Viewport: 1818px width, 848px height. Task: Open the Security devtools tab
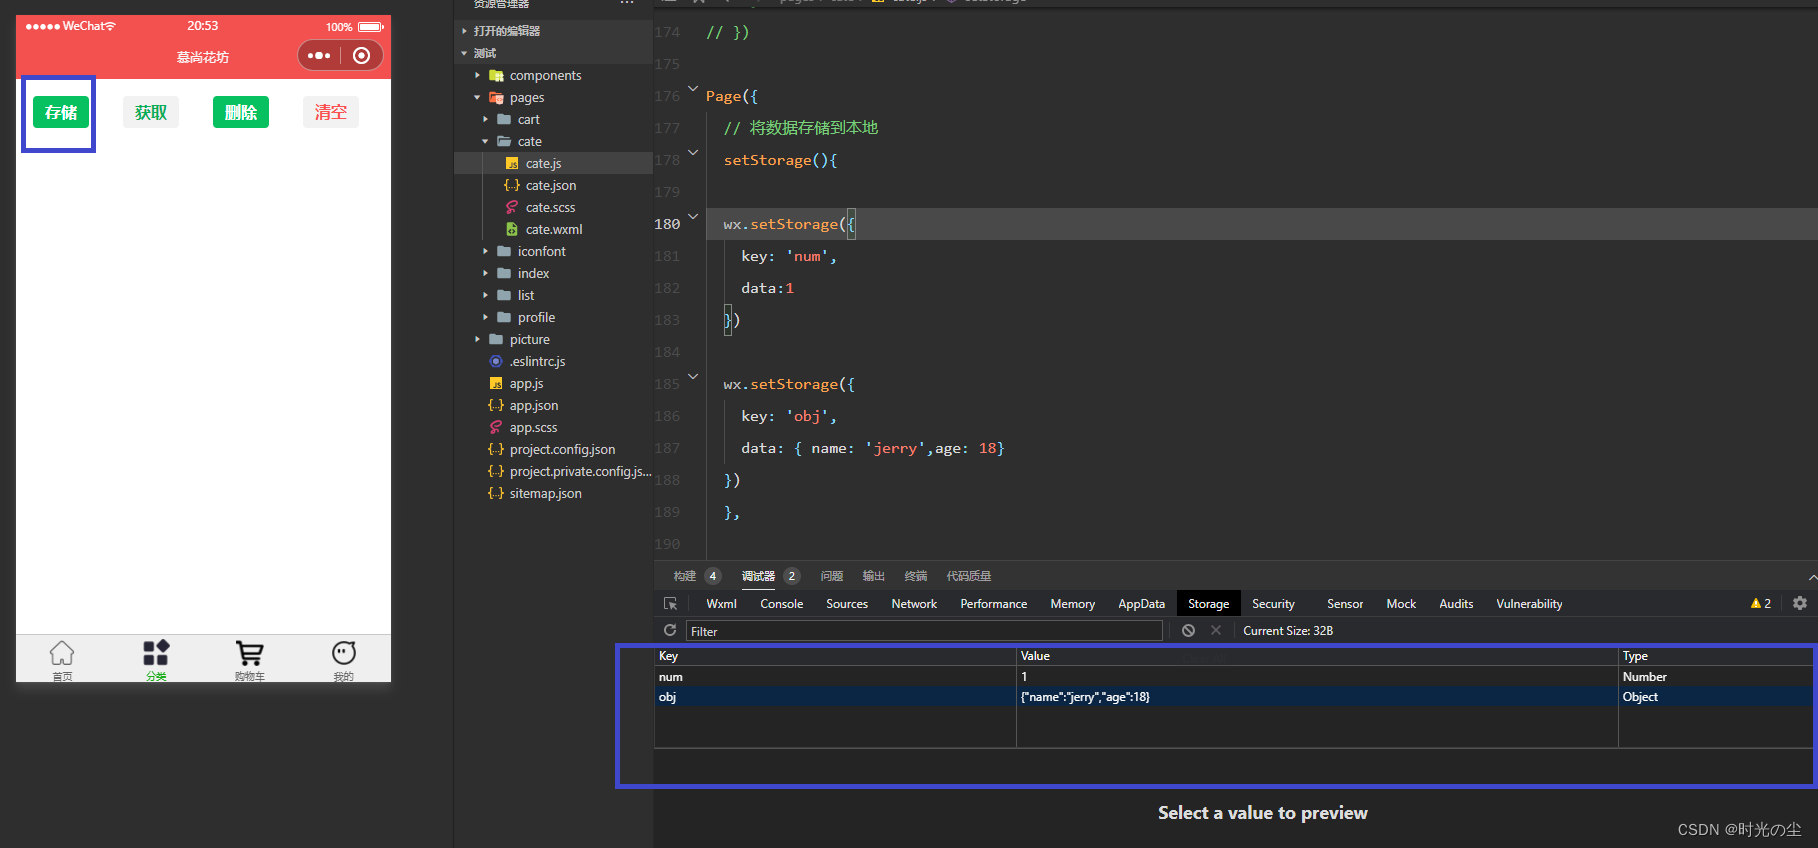[1273, 604]
